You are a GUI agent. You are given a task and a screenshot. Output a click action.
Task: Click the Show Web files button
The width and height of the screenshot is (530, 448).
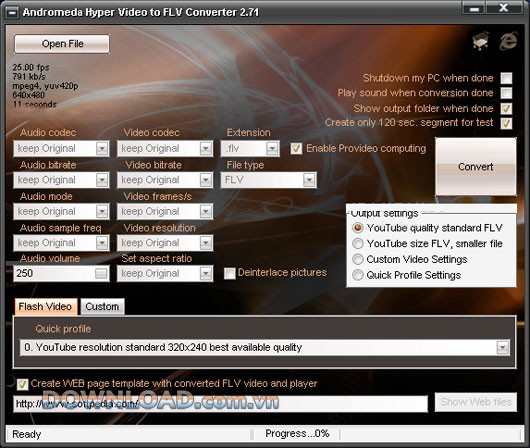[476, 402]
